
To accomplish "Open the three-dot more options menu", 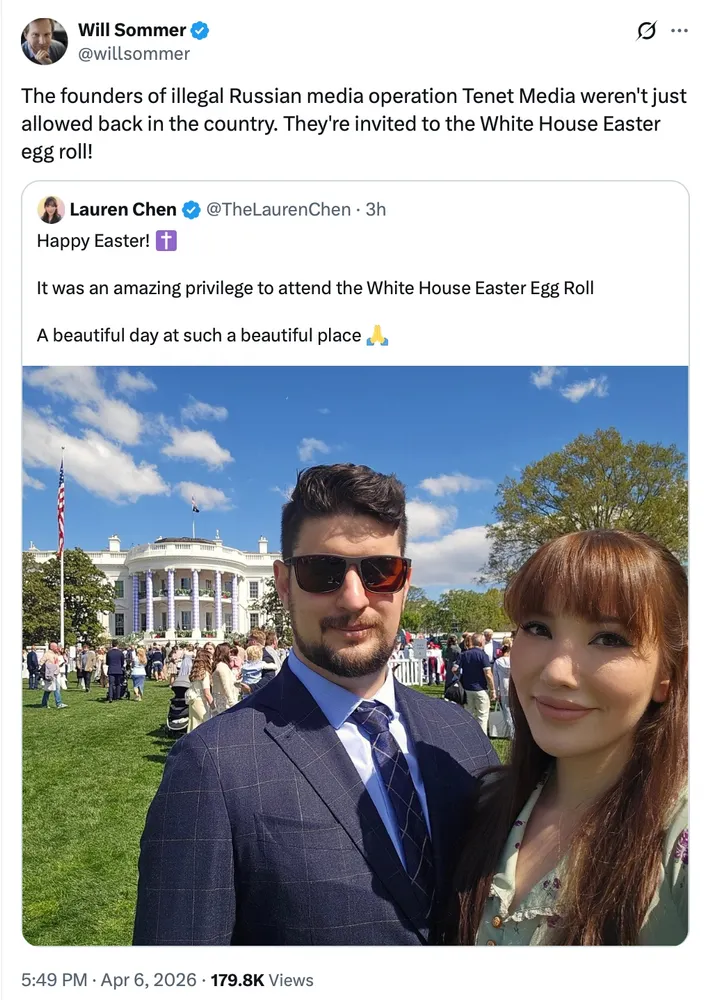I will click(x=680, y=30).
